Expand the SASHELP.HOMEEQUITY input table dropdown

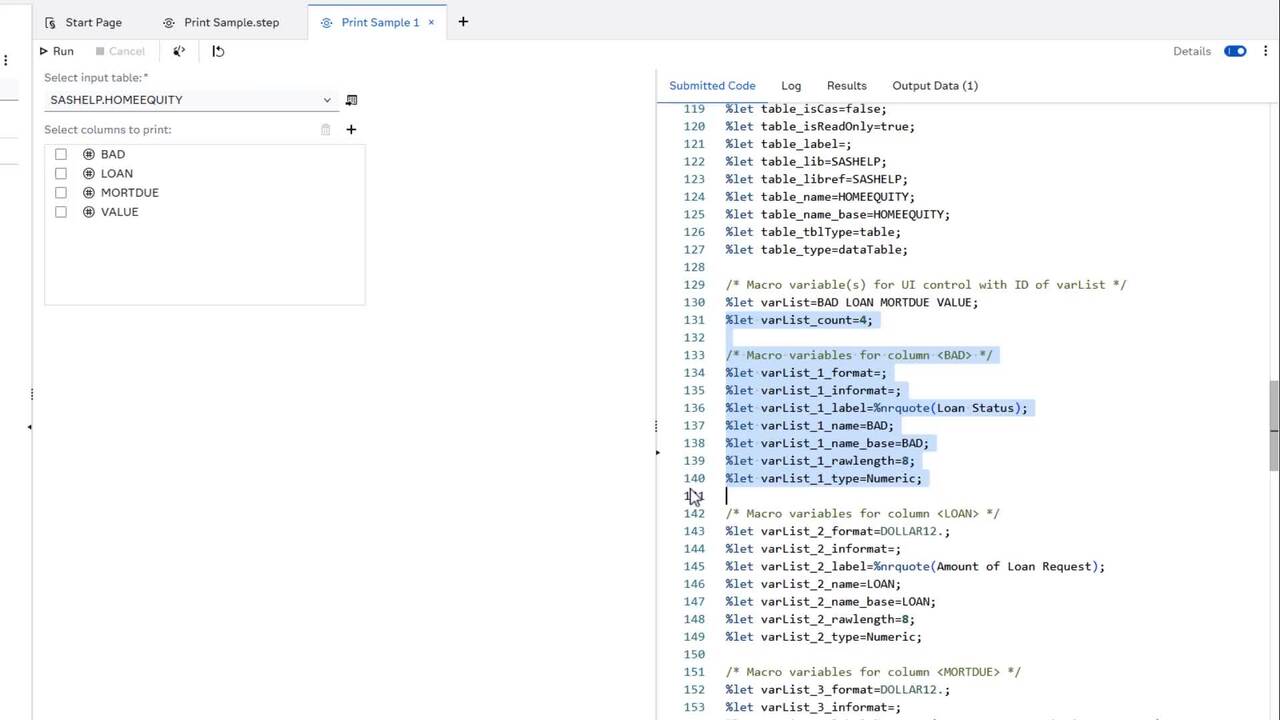tap(326, 100)
